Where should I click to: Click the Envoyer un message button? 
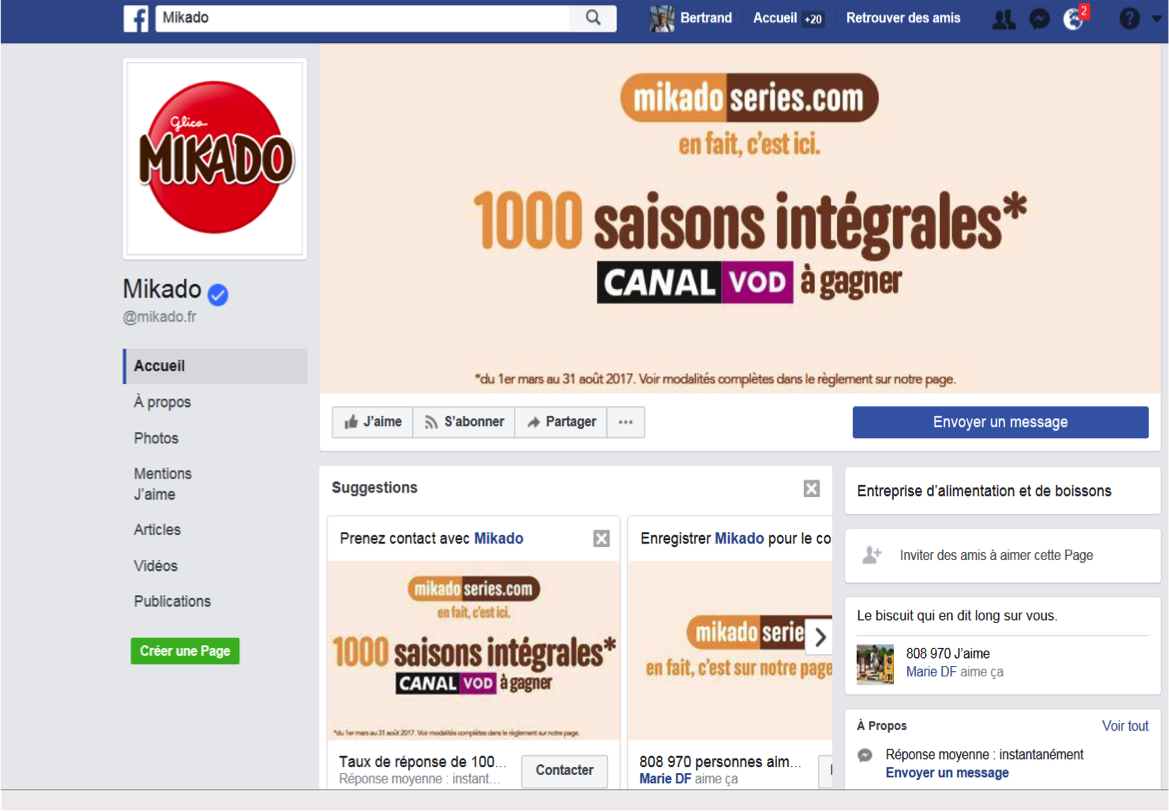coord(1001,422)
